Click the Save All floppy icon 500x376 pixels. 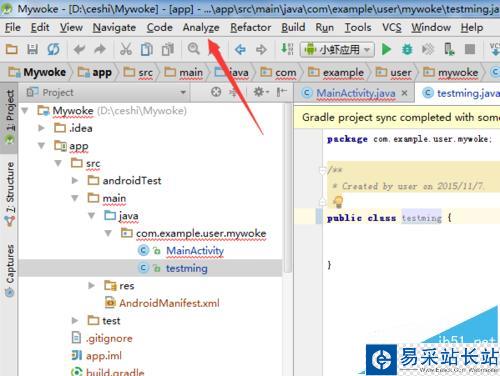tap(32, 49)
